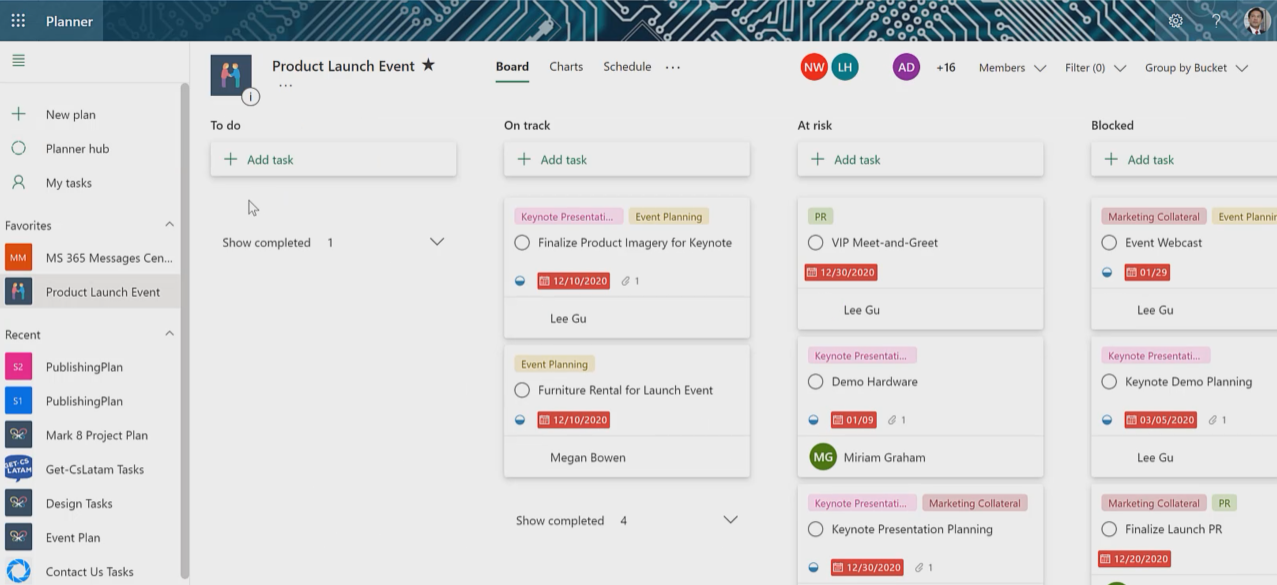This screenshot has height=585, width=1277.
Task: Add task in On track bucket
Action: 627,159
